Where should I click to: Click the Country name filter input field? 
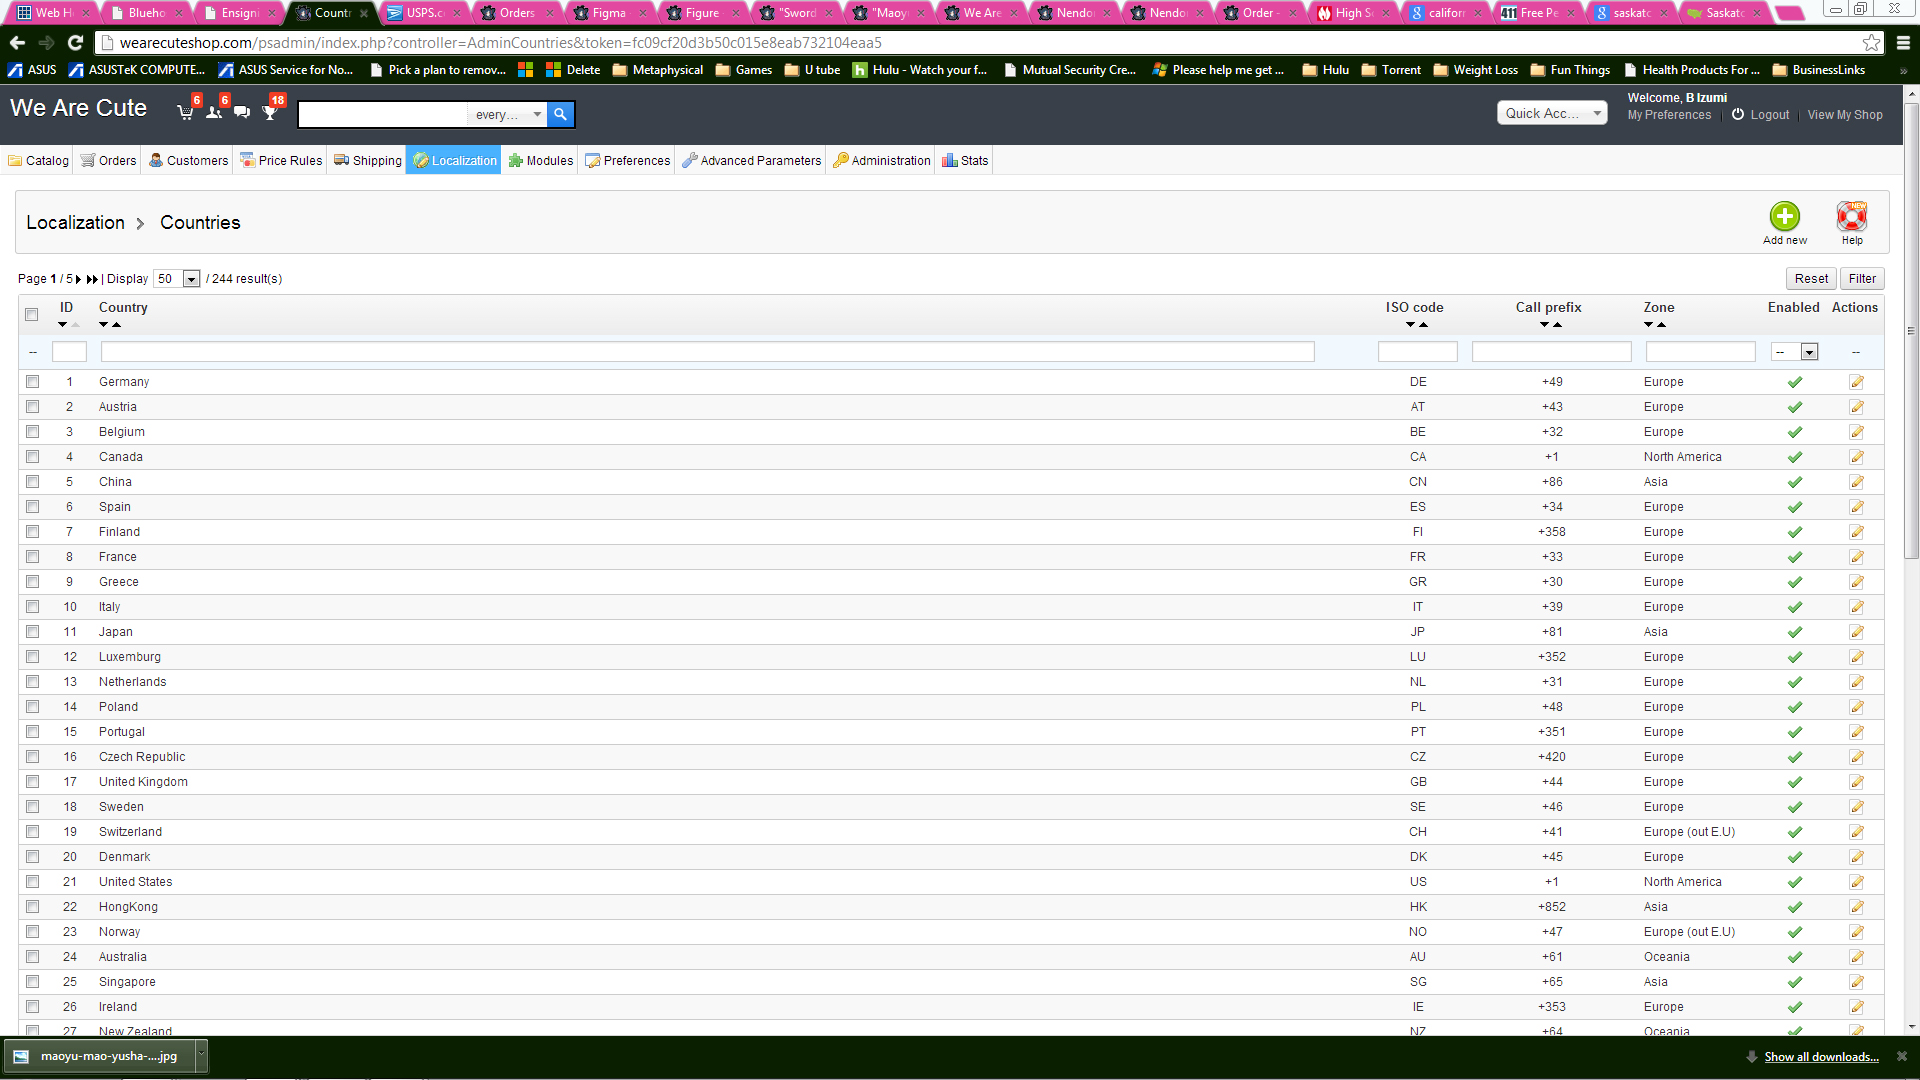[x=707, y=352]
